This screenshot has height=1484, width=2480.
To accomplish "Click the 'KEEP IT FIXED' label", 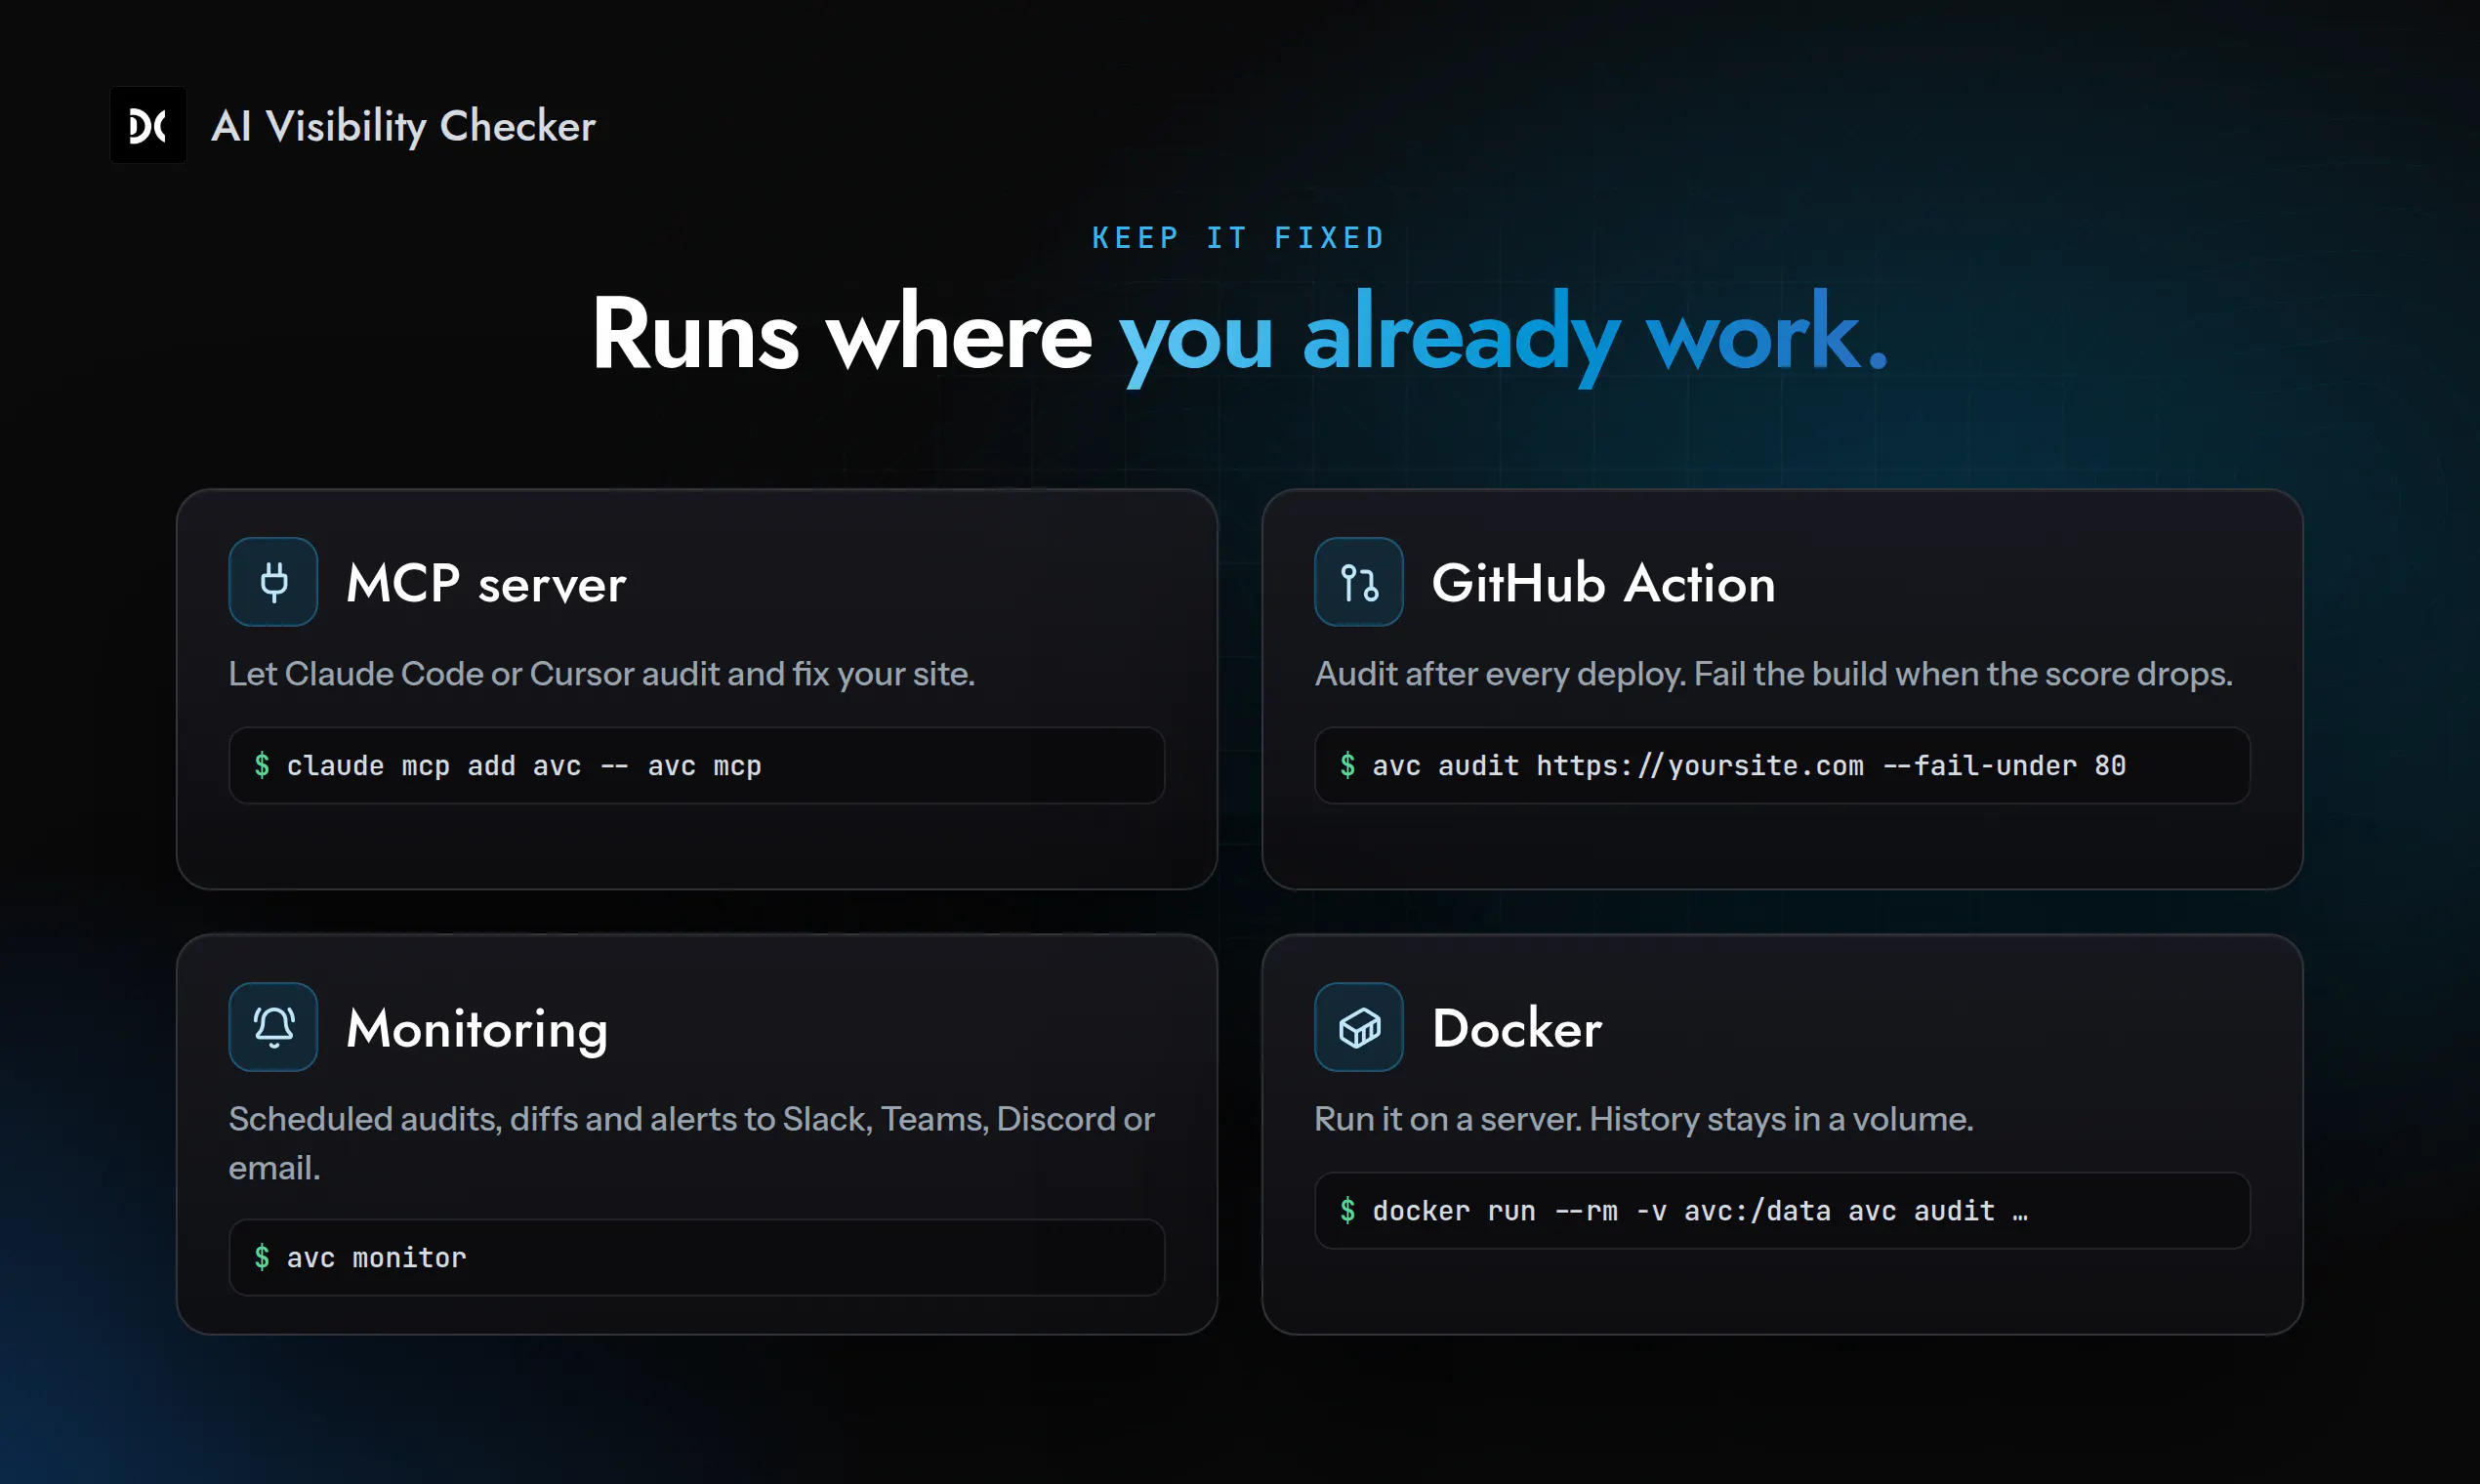I will (1239, 238).
